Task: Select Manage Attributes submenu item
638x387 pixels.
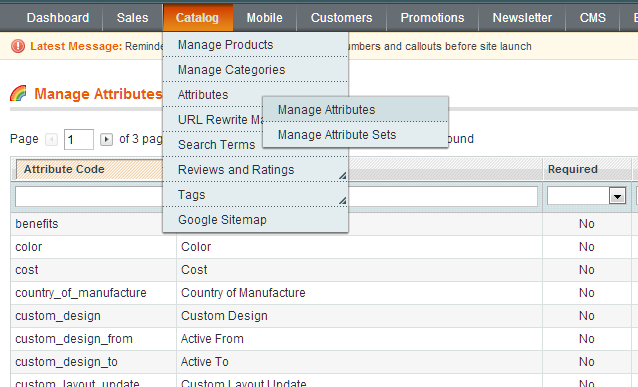Action: (x=355, y=109)
